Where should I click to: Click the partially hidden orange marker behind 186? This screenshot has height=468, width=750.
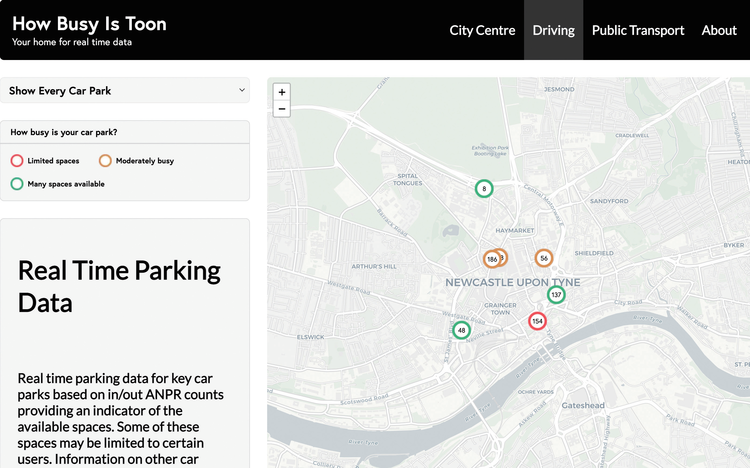click(x=504, y=257)
